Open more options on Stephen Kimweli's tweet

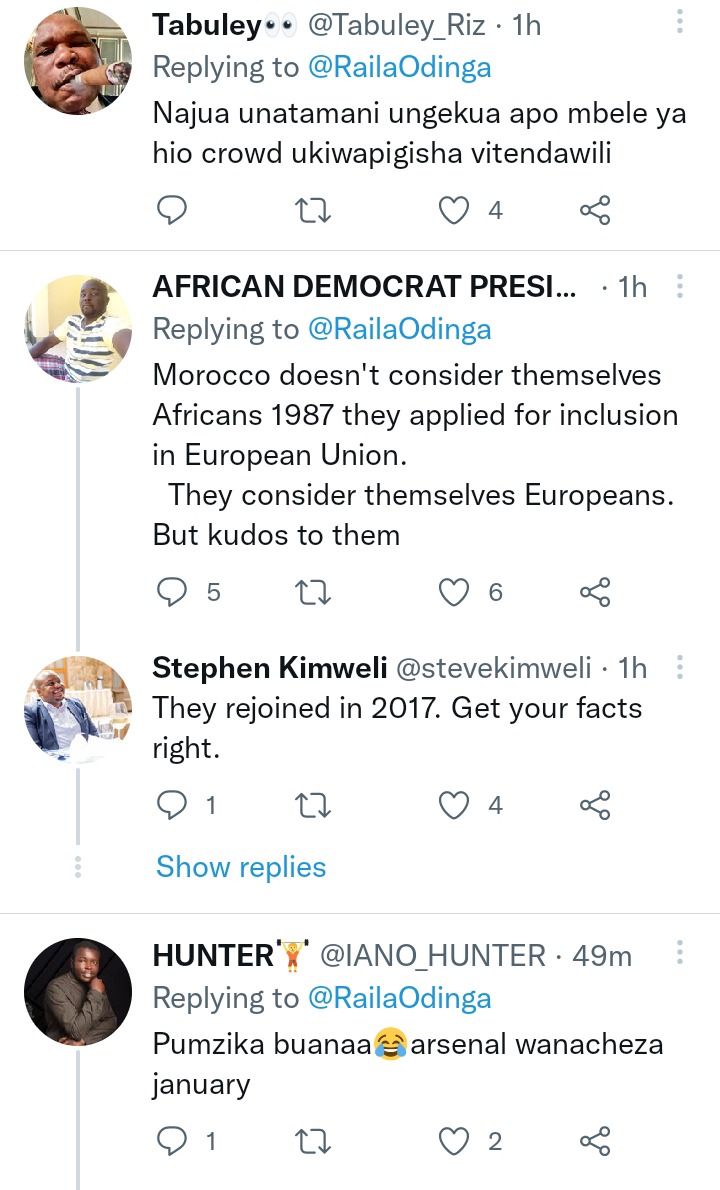(x=679, y=667)
